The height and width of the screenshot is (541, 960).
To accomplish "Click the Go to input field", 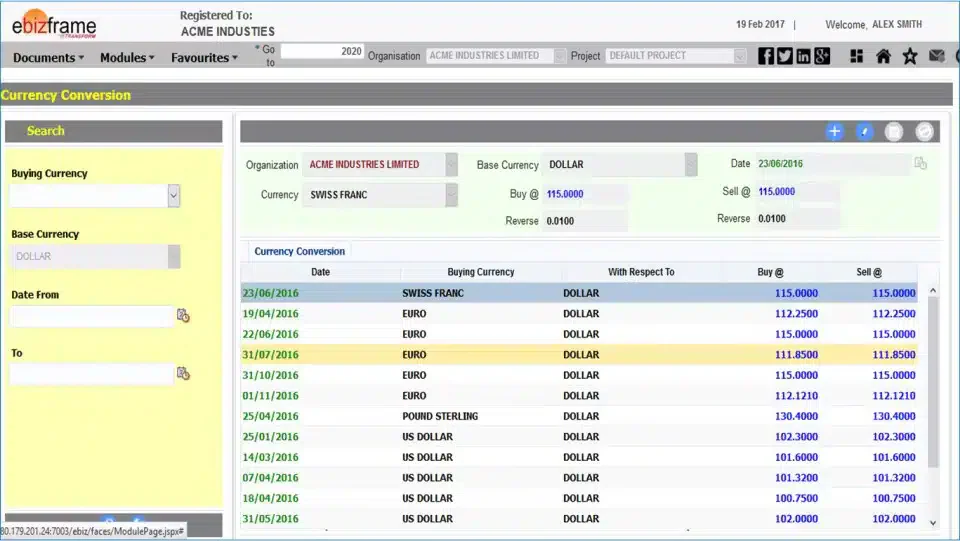I will click(322, 51).
